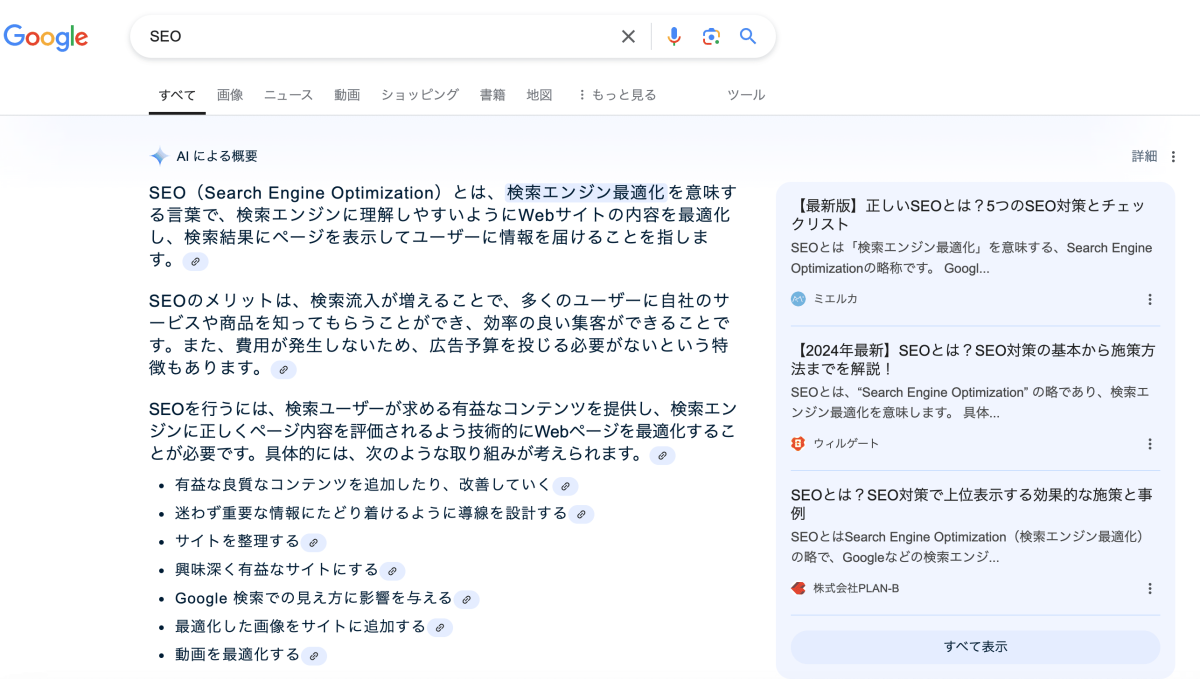This screenshot has height=679, width=1200.
Task: Start voice search with the microphone icon
Action: [x=674, y=37]
